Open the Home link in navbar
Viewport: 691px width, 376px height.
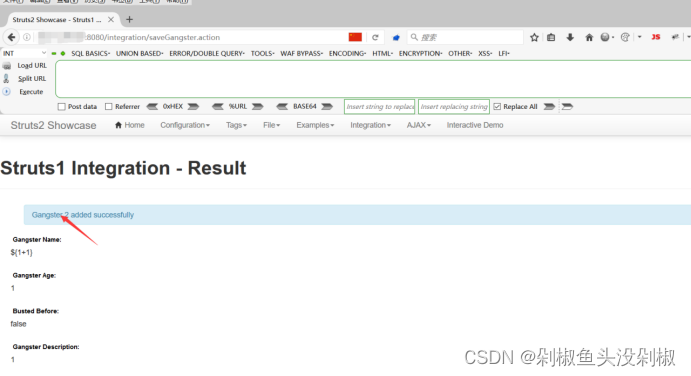(x=130, y=125)
